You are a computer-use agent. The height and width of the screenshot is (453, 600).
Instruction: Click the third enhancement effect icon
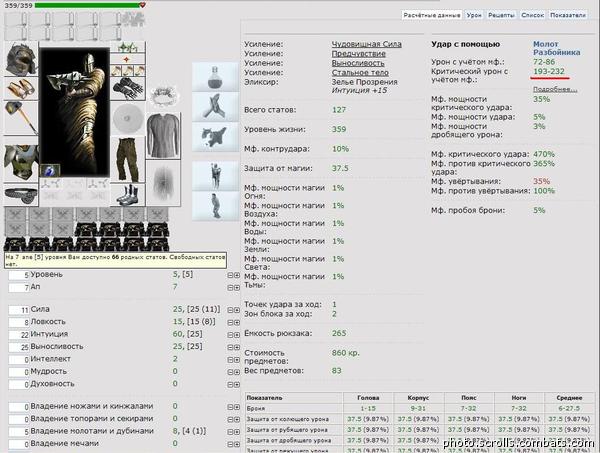[x=215, y=137]
